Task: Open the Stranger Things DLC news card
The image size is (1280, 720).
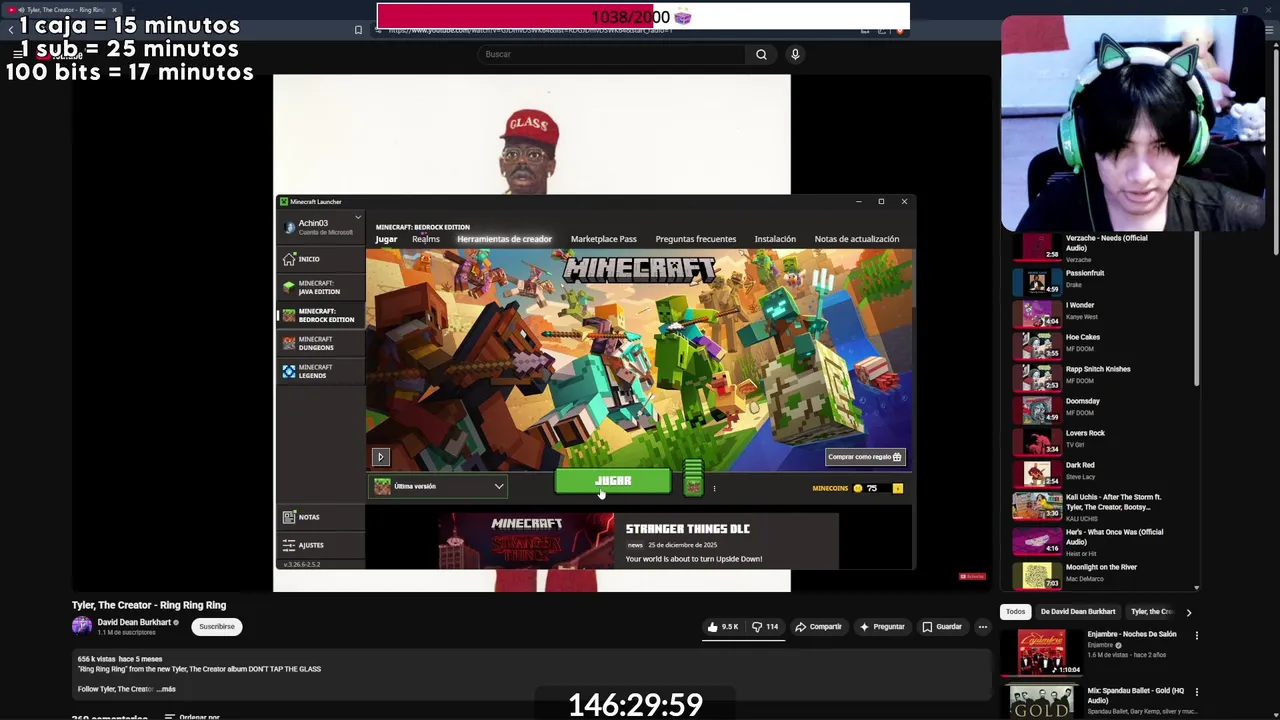Action: tap(638, 541)
